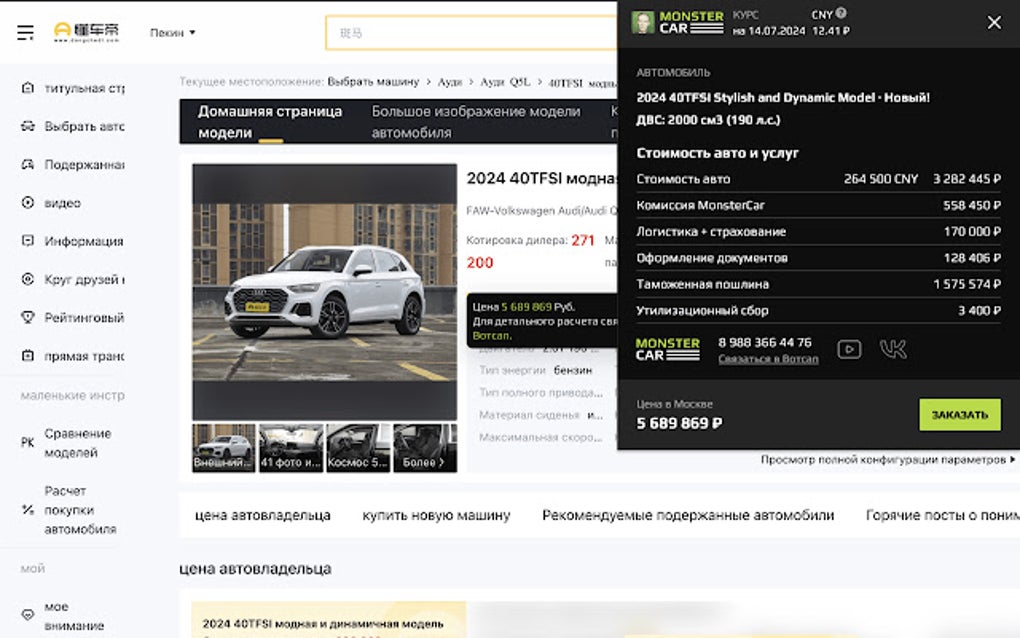
Task: Open видео sidebar item
Action: point(62,203)
